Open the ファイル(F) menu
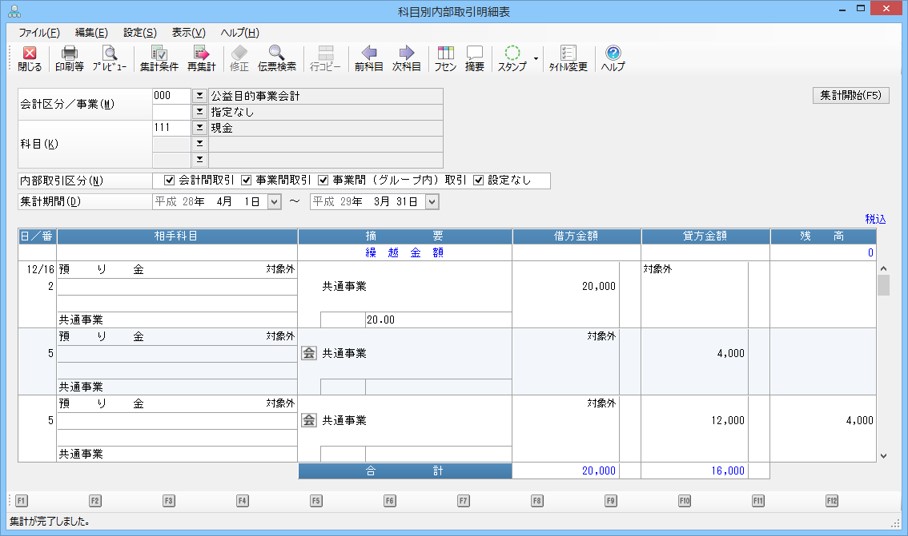 pyautogui.click(x=39, y=33)
